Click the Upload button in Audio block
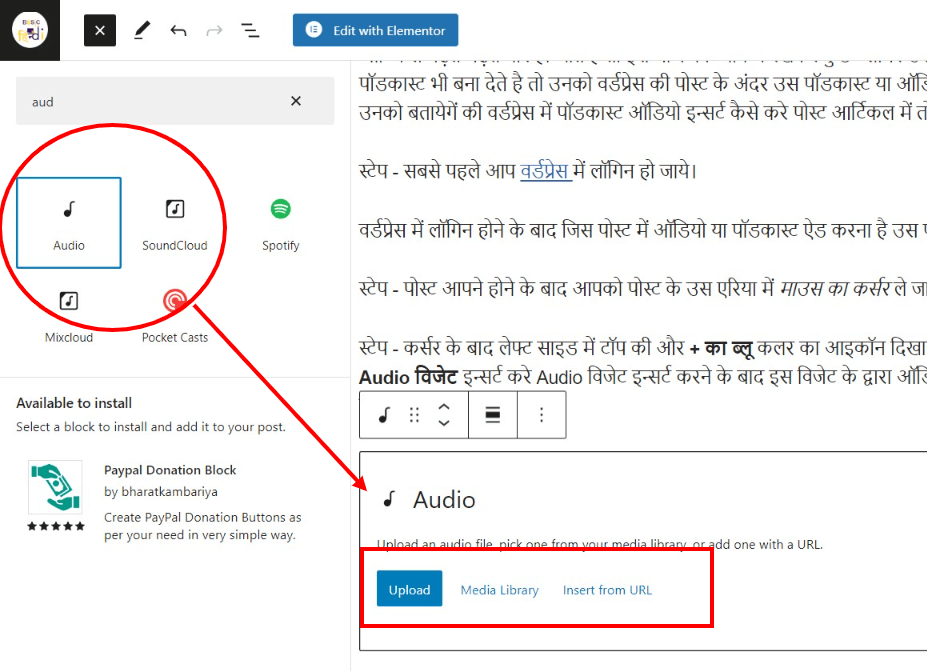The width and height of the screenshot is (927, 671). point(410,589)
